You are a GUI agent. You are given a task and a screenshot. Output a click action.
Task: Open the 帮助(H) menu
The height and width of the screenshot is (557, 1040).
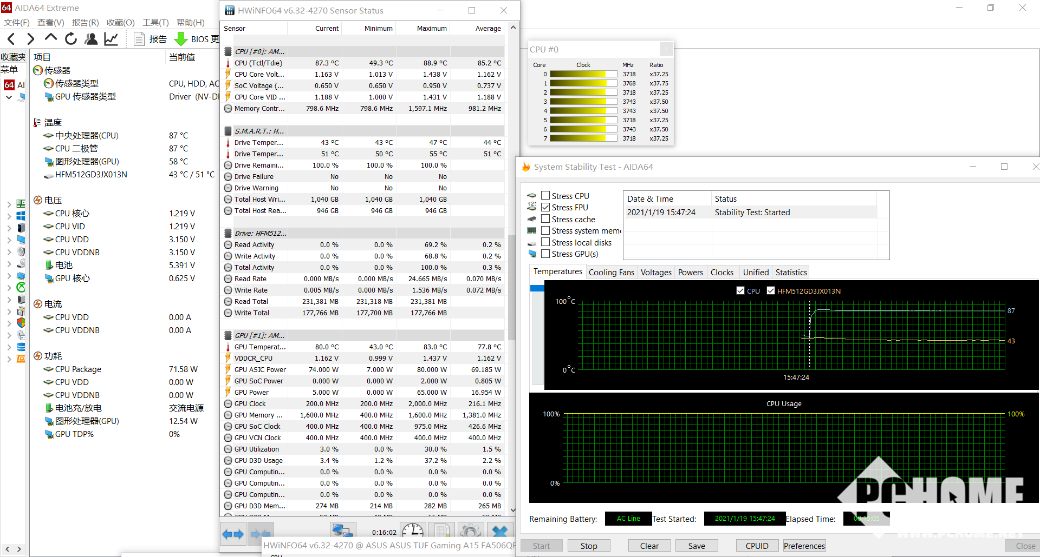[190, 23]
